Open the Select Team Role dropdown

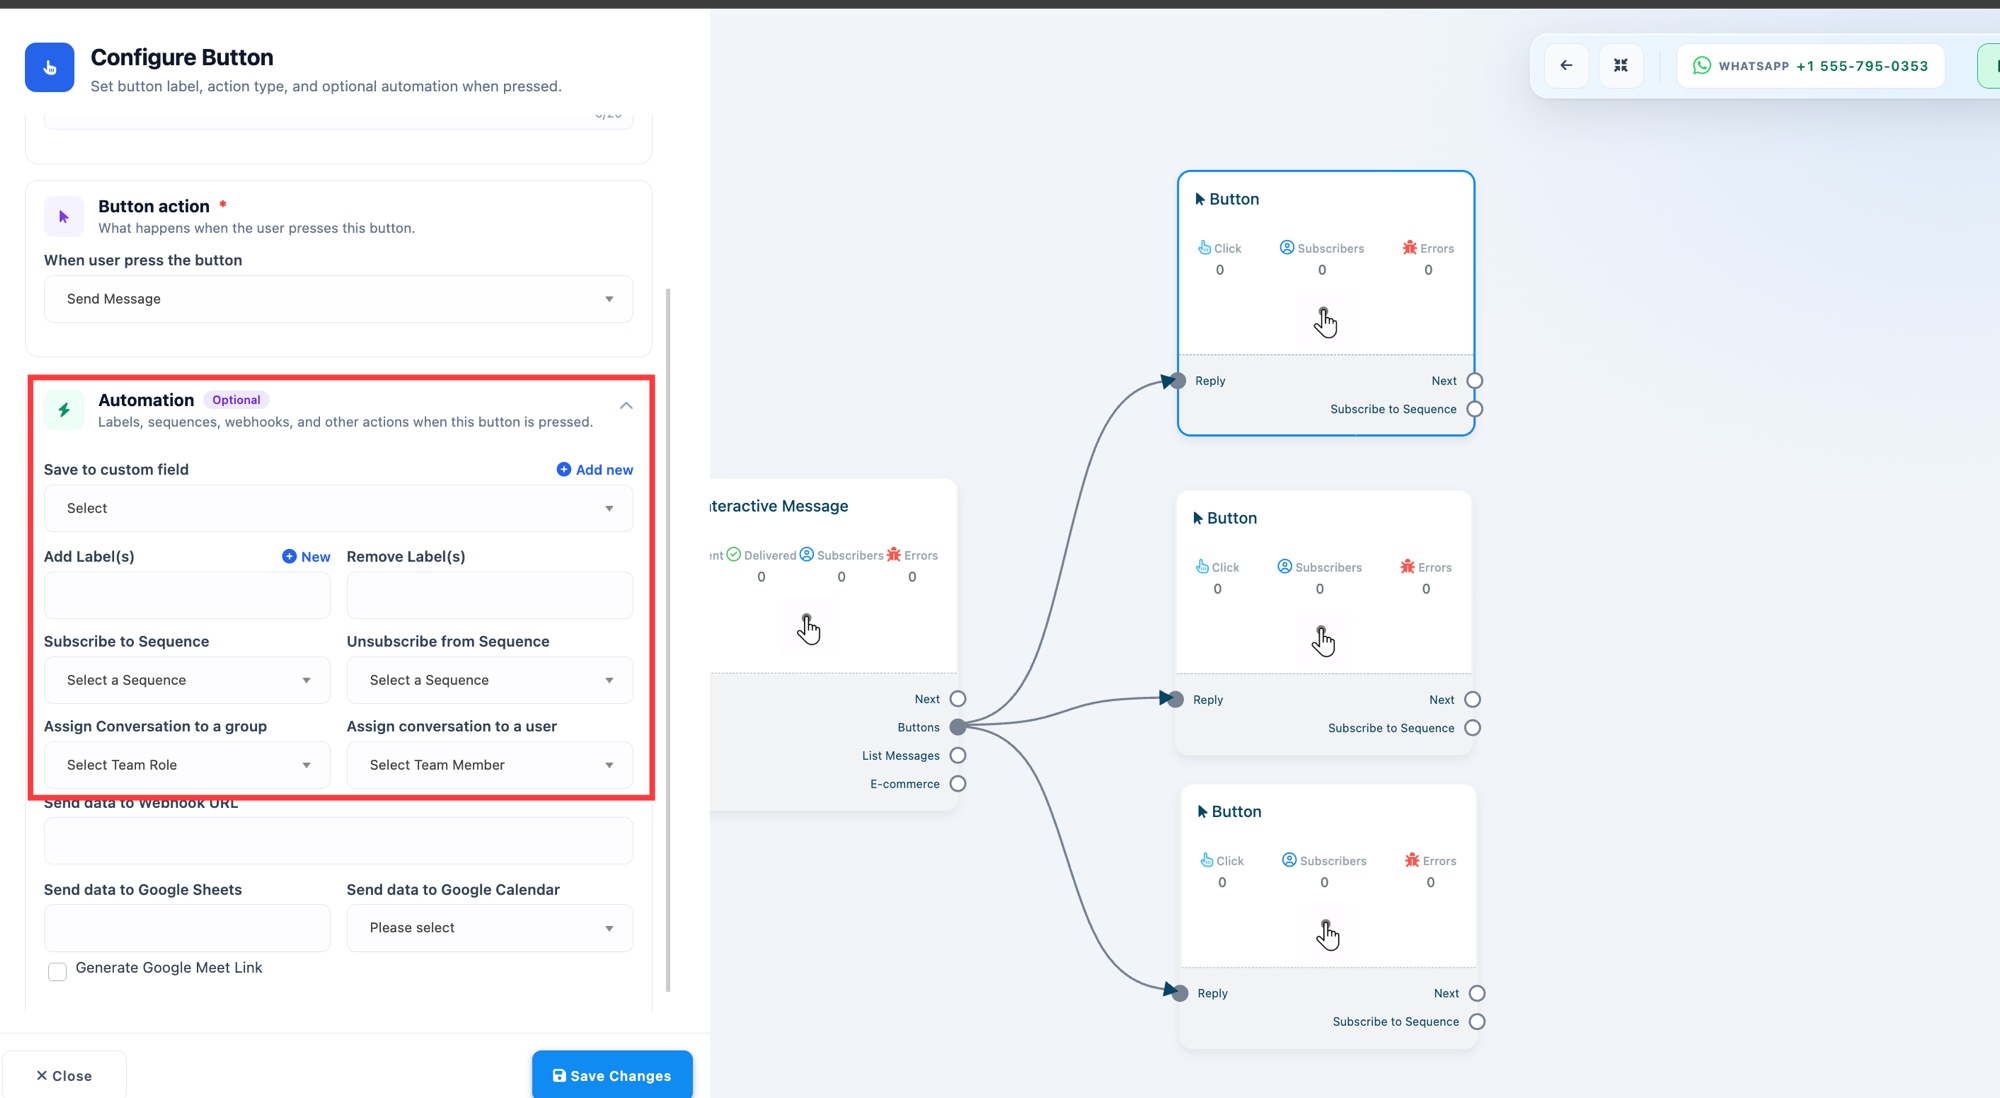coord(187,765)
